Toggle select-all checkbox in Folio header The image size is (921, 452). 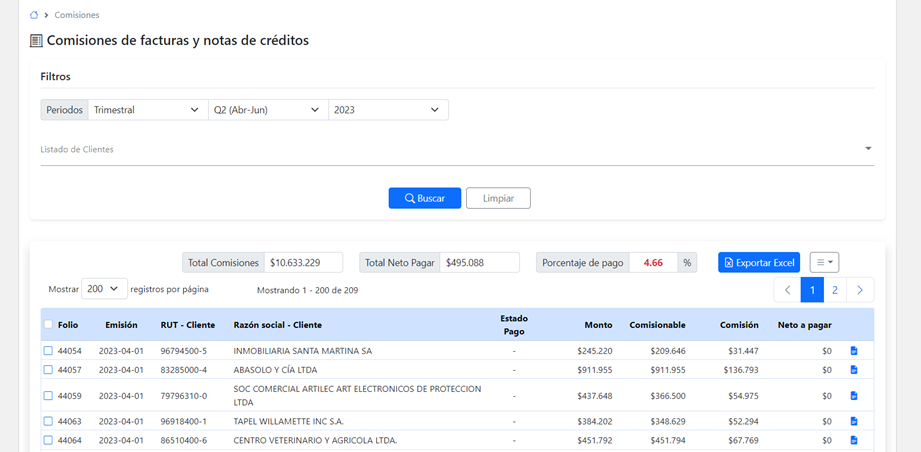48,325
